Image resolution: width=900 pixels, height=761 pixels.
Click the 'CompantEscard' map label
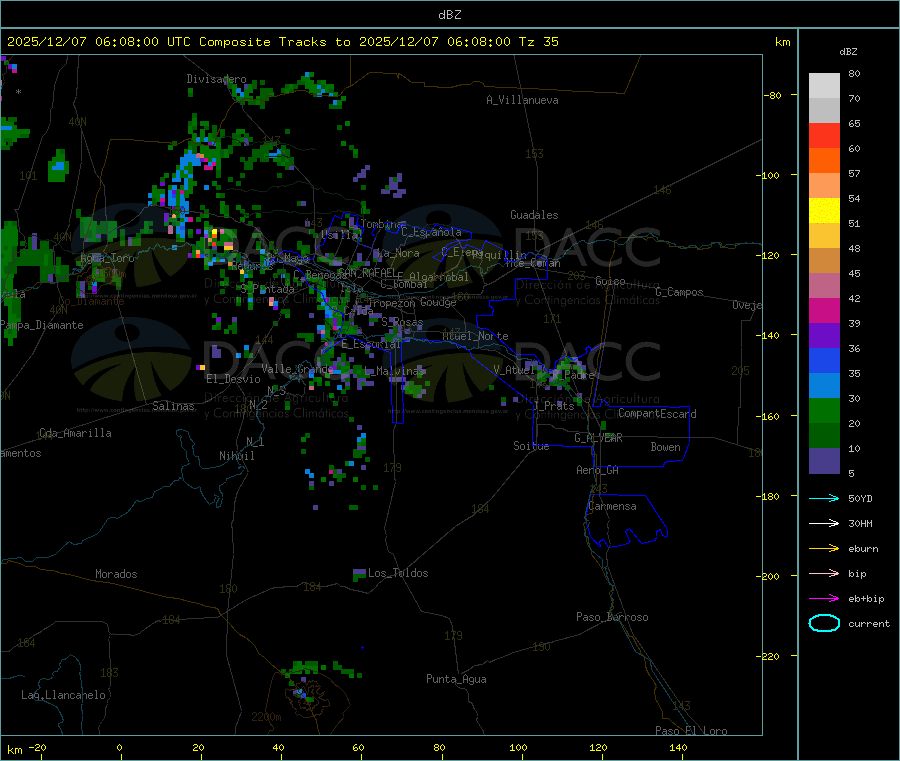(x=657, y=413)
